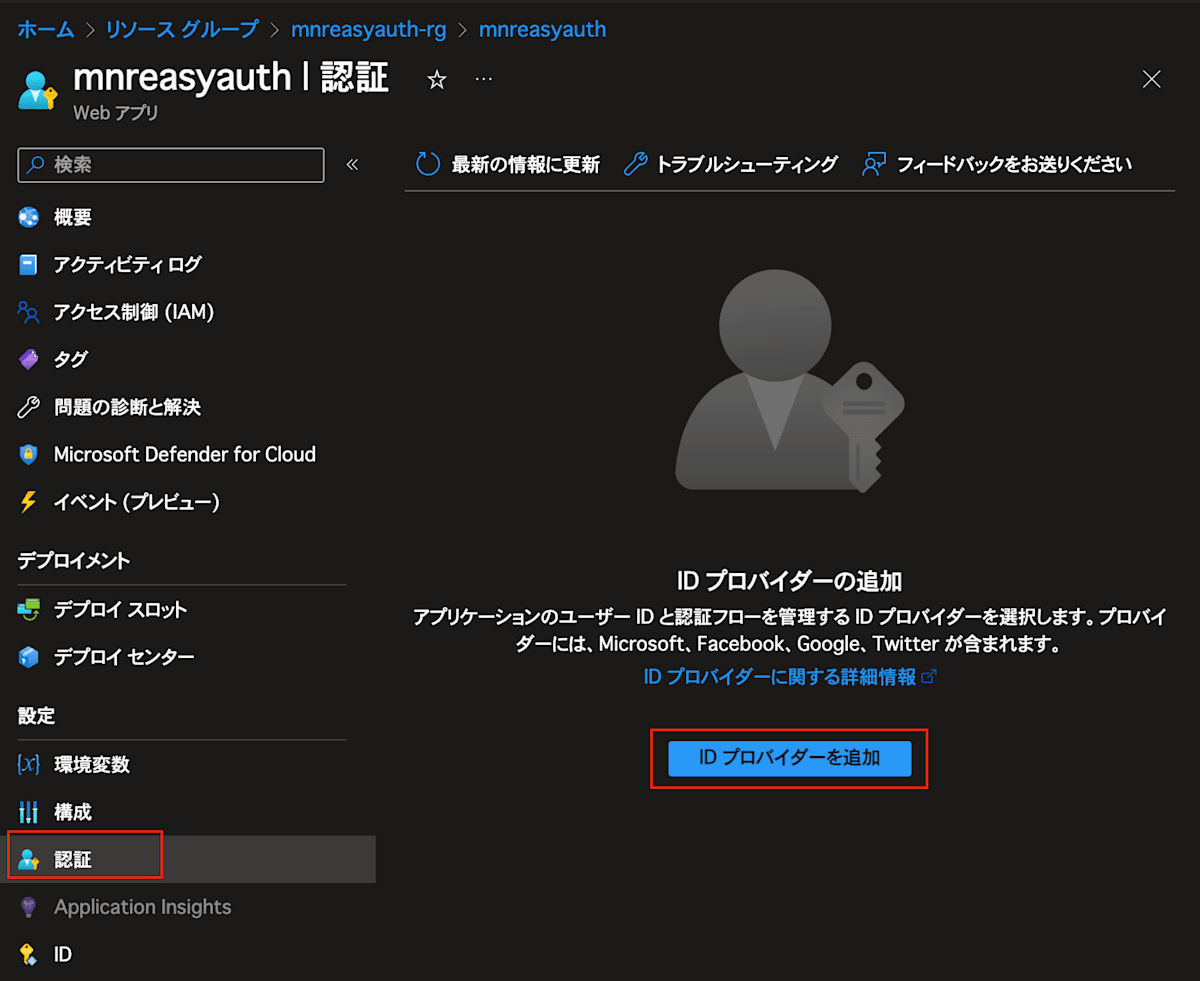Select 最新の情報に更新 toolbar label
The height and width of the screenshot is (981, 1200).
pos(526,165)
